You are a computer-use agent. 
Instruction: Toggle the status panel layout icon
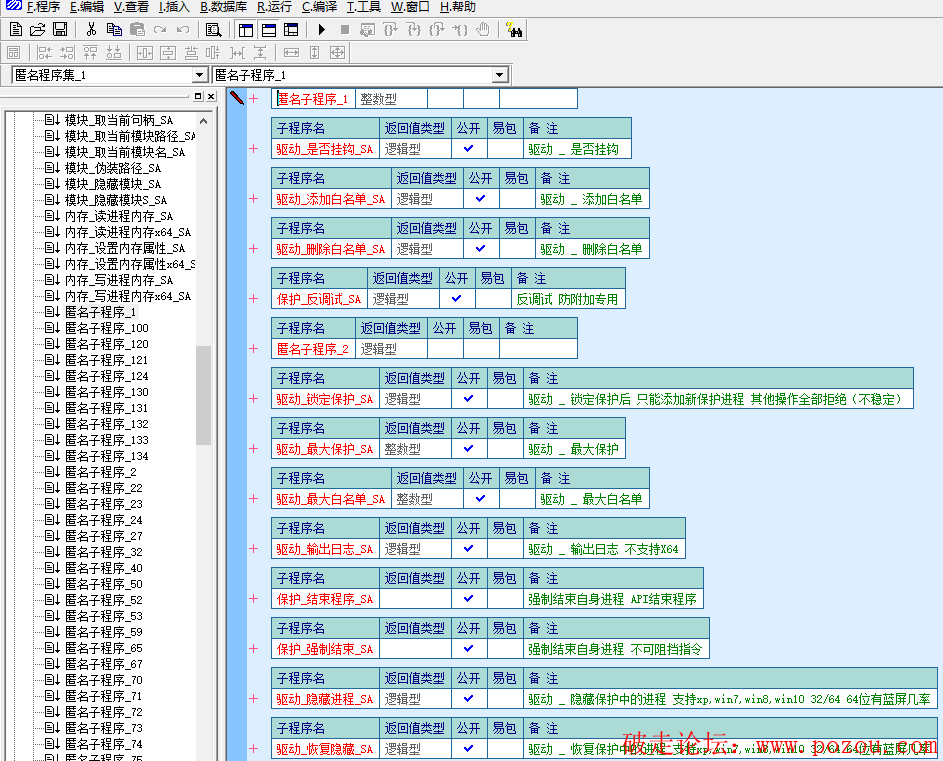(269, 29)
